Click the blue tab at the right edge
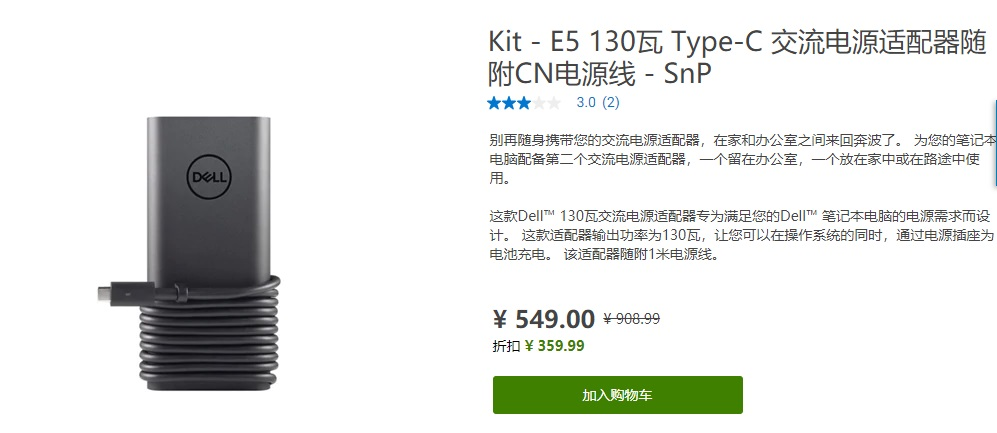 [x=994, y=143]
